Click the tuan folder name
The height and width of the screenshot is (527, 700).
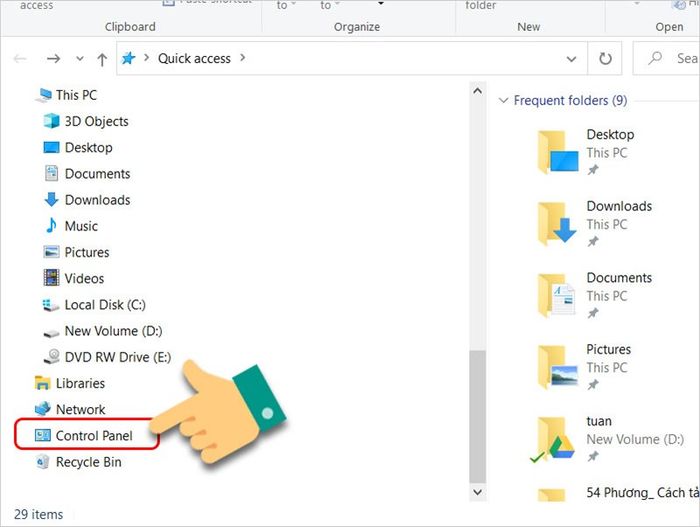pyautogui.click(x=599, y=421)
